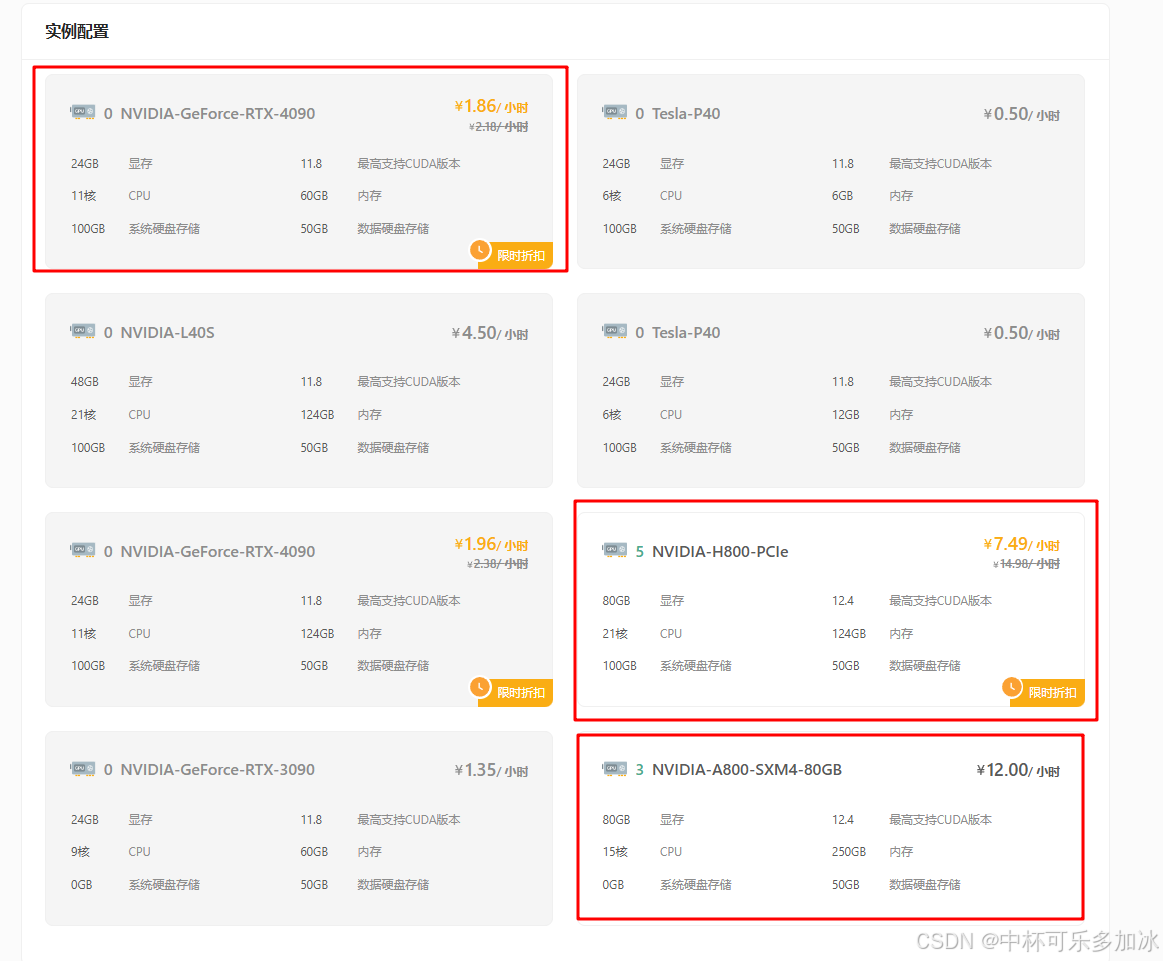Screen dimensions: 1163x961
Task: Click the GPU icon beside NVIDIA-GeForce-RTX-3090
Action: tap(83, 769)
